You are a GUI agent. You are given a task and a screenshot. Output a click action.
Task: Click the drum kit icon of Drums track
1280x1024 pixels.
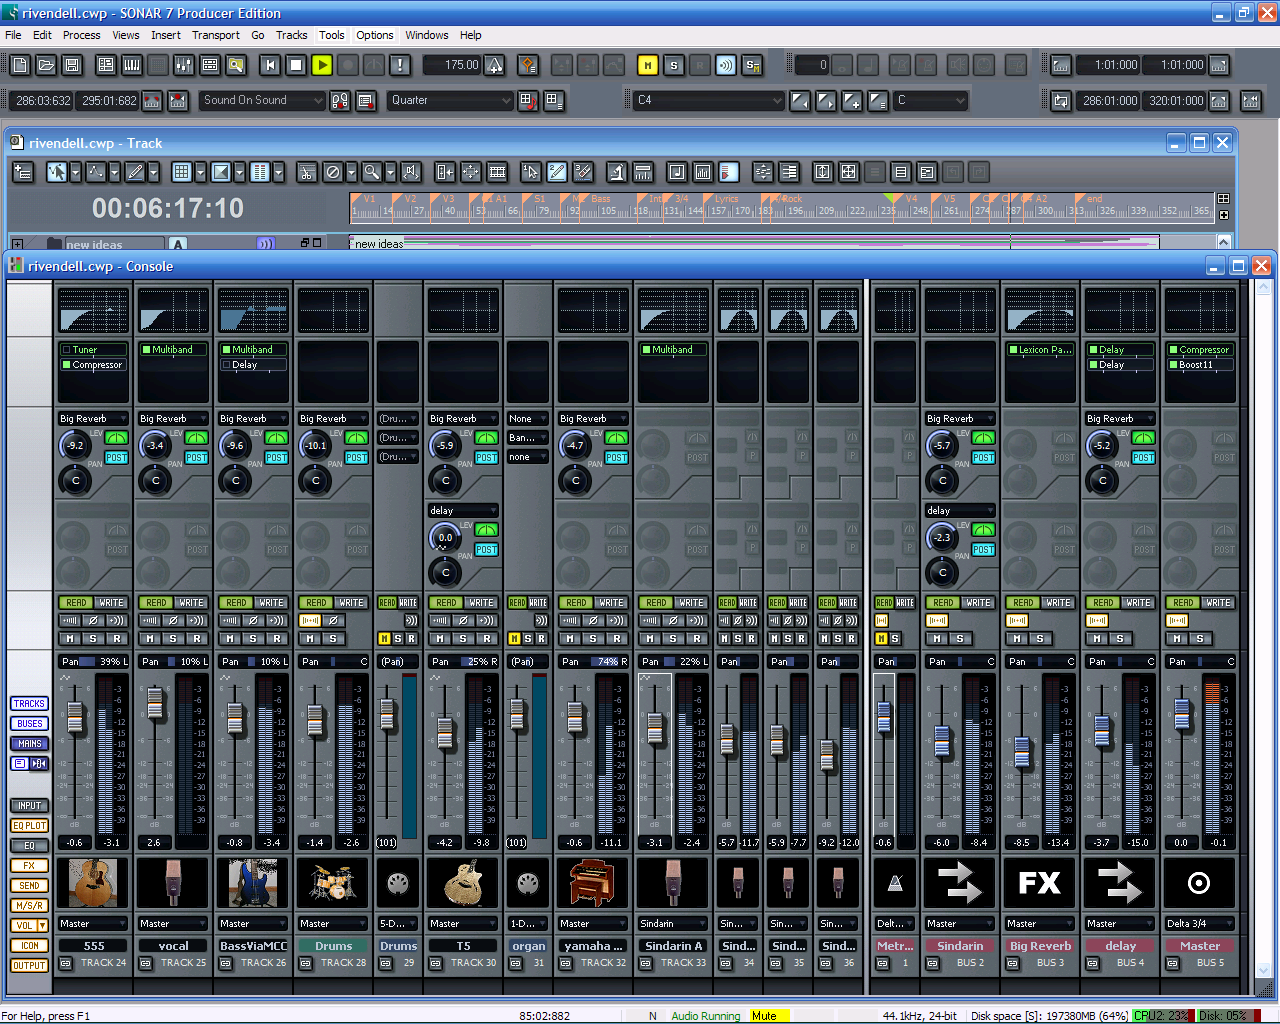click(333, 883)
